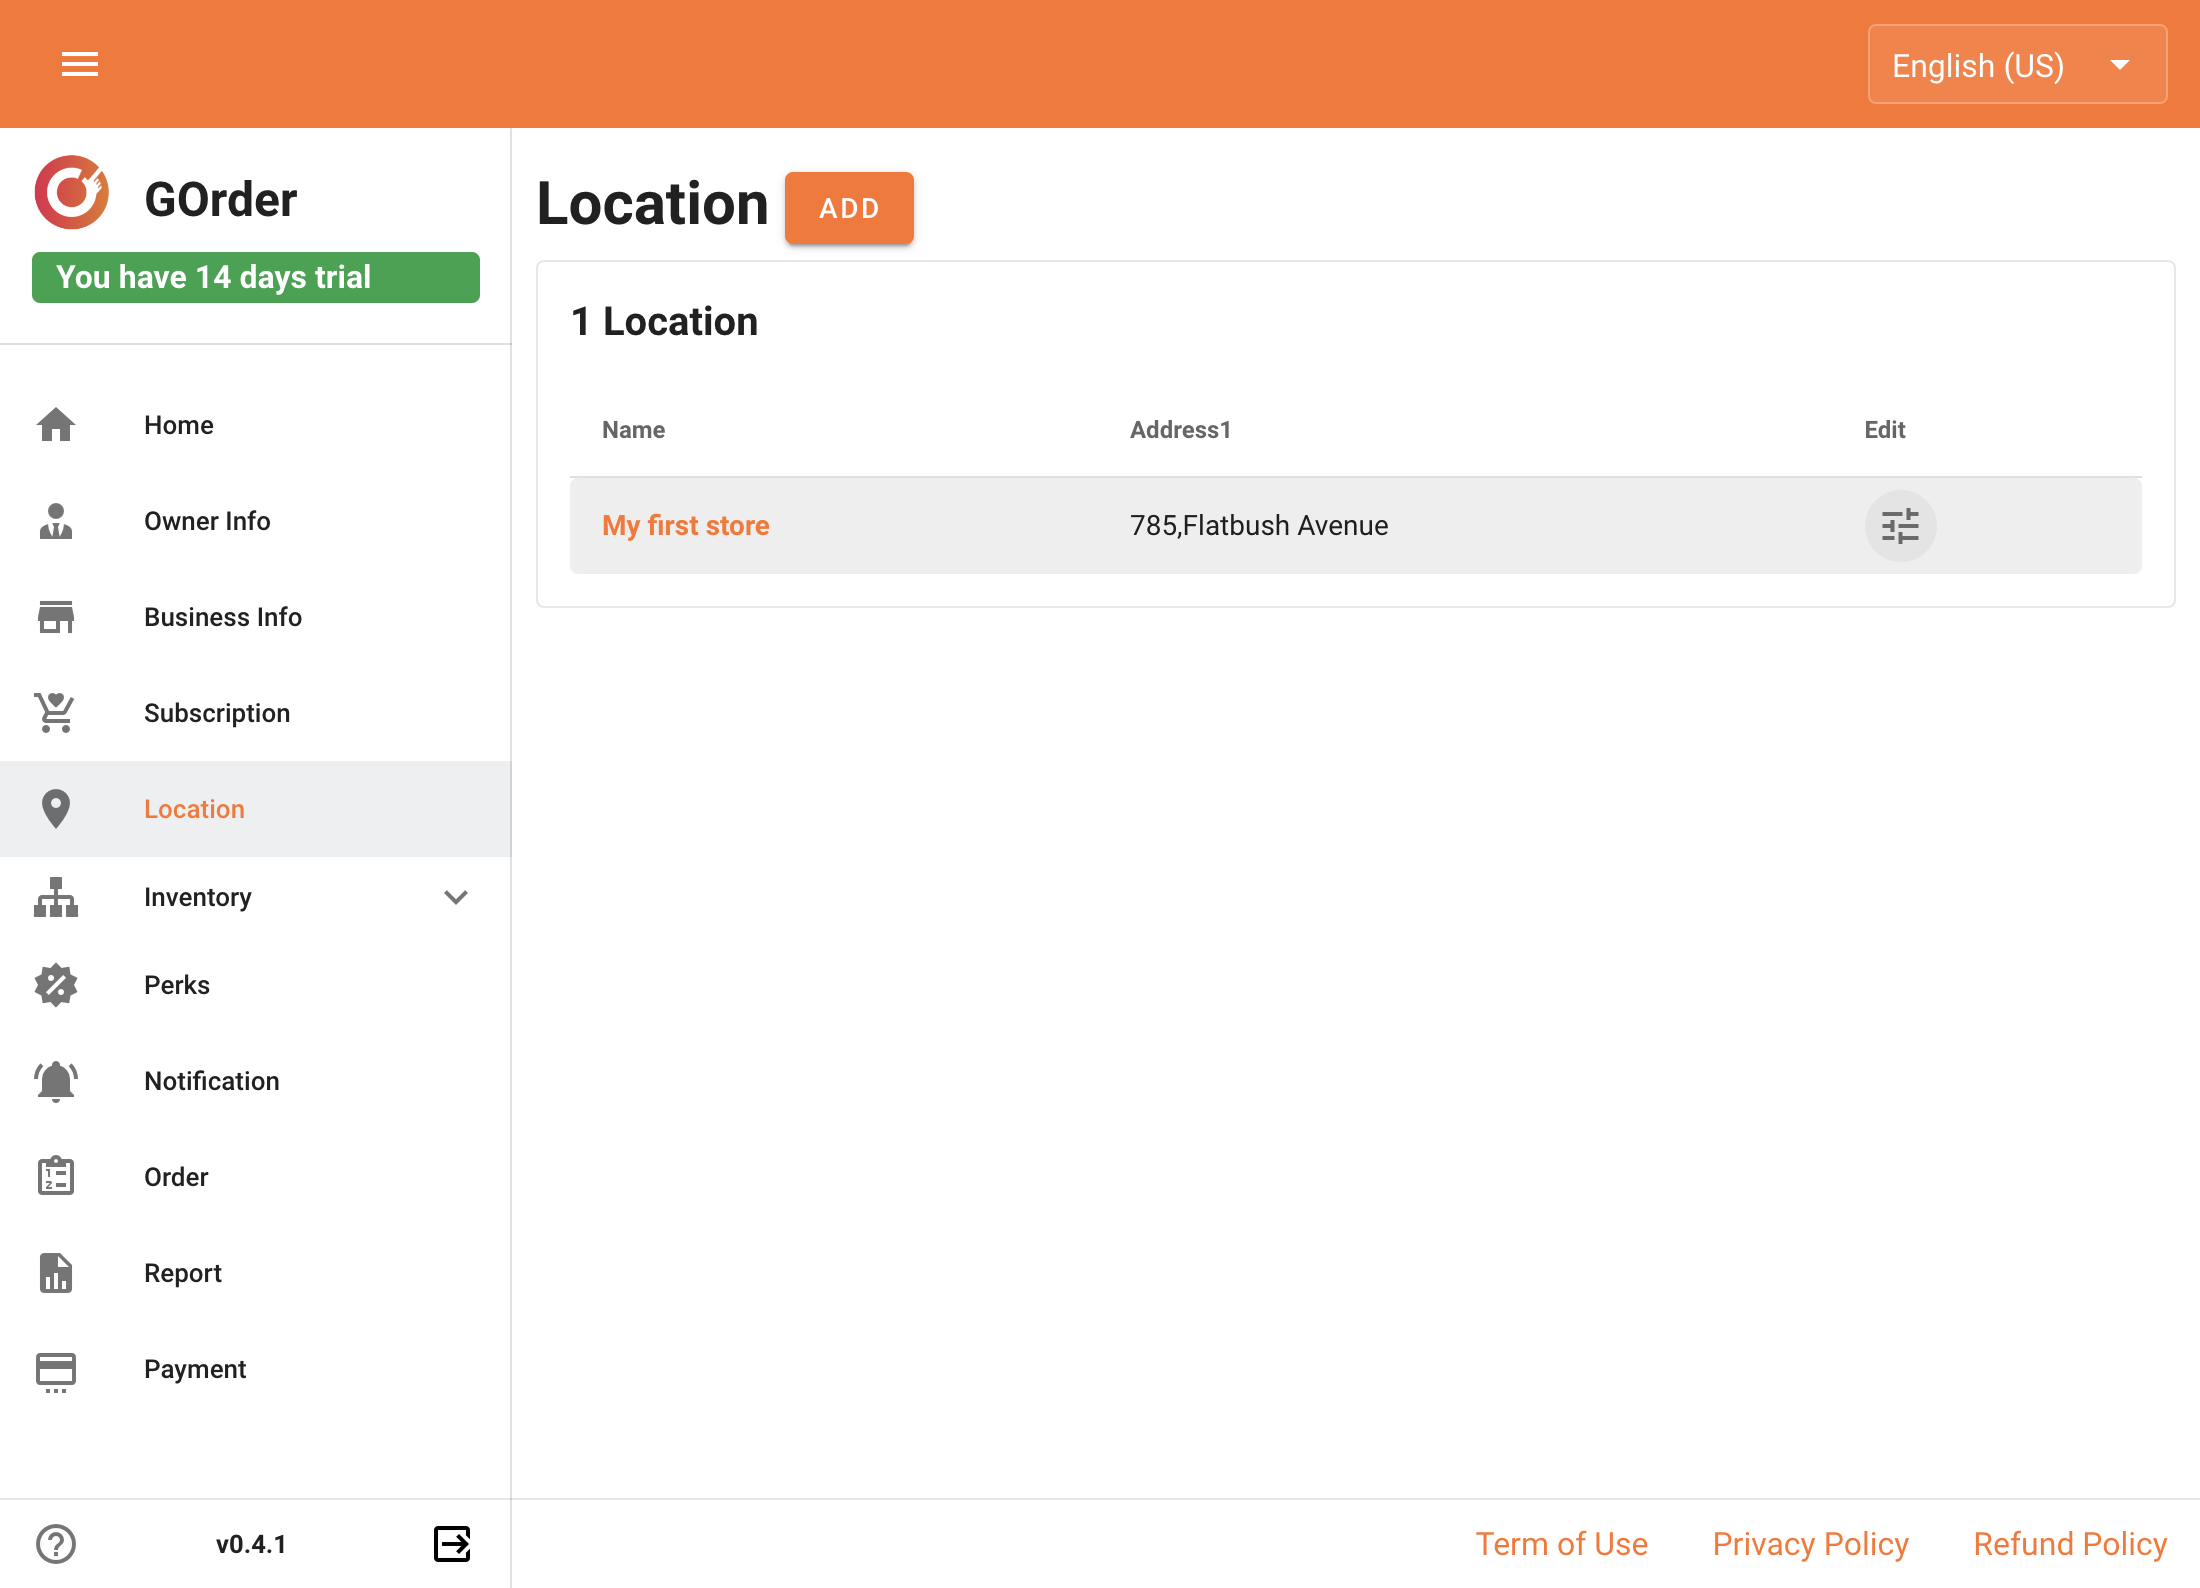The height and width of the screenshot is (1588, 2200).
Task: Edit My first store settings icon
Action: coord(1900,526)
